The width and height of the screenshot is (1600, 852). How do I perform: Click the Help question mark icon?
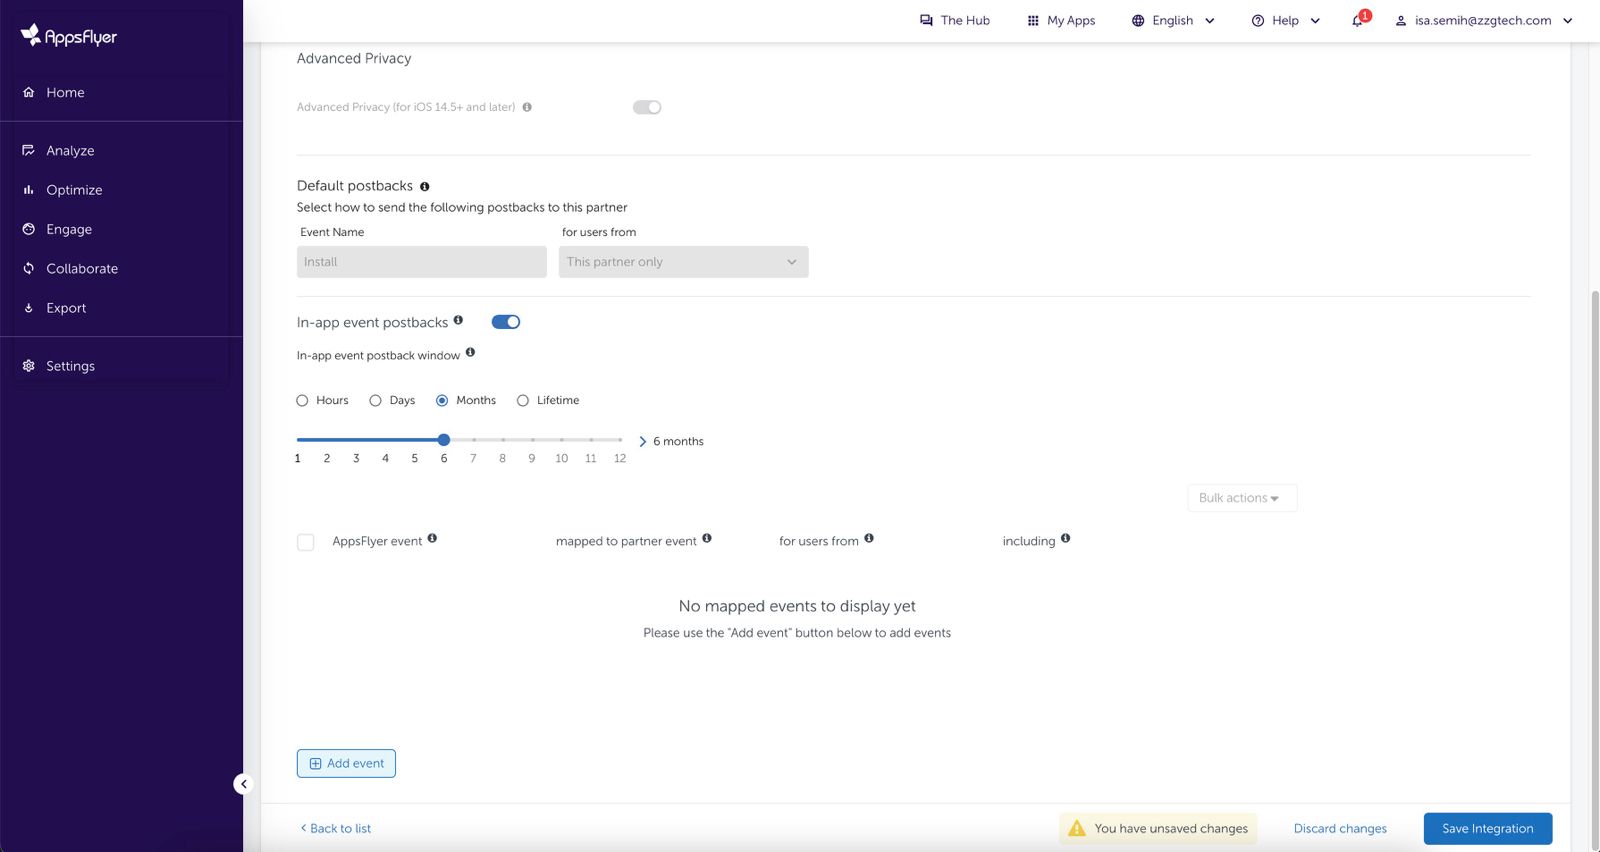click(x=1258, y=20)
